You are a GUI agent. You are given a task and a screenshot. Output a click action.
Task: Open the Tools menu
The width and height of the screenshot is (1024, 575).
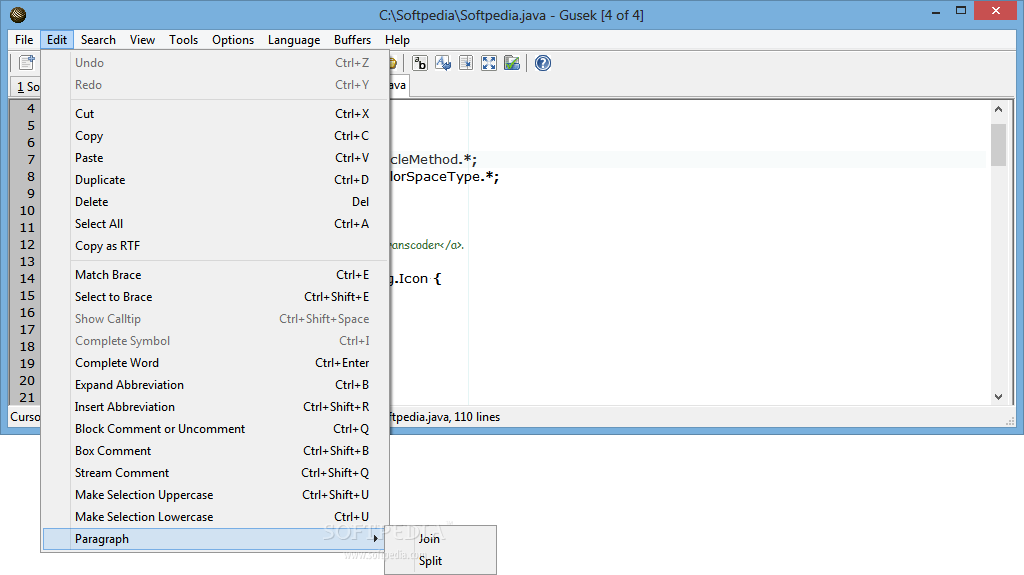coord(184,40)
